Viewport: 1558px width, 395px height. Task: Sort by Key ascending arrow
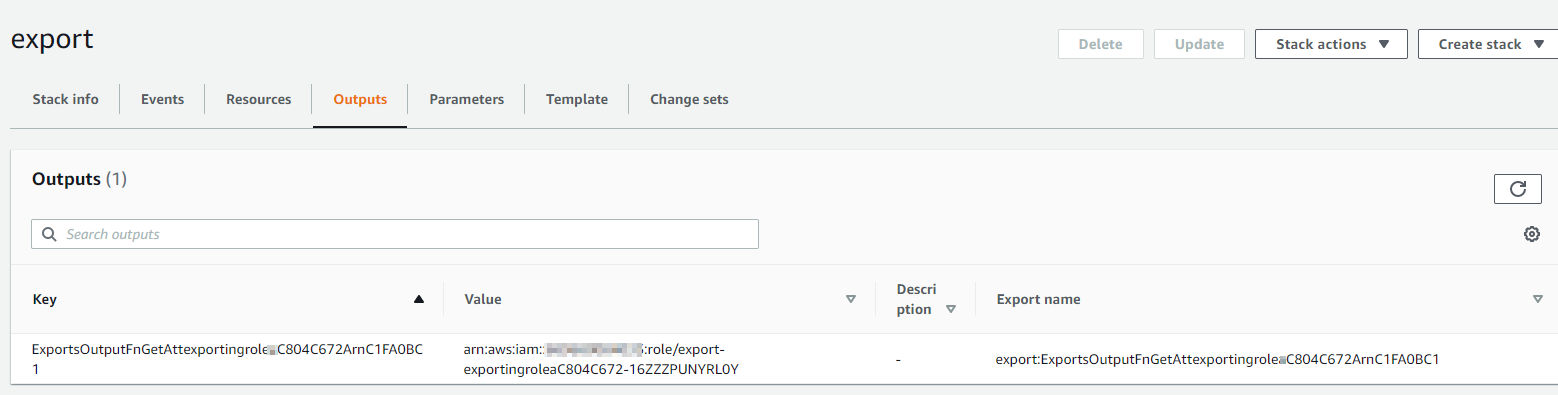(x=419, y=299)
